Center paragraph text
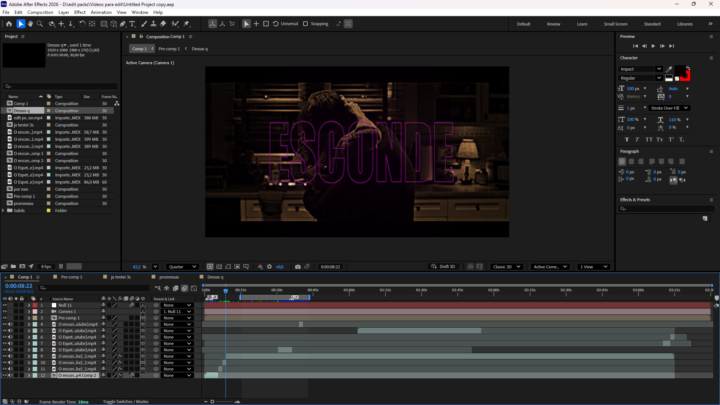This screenshot has width=720, height=405. [631, 162]
